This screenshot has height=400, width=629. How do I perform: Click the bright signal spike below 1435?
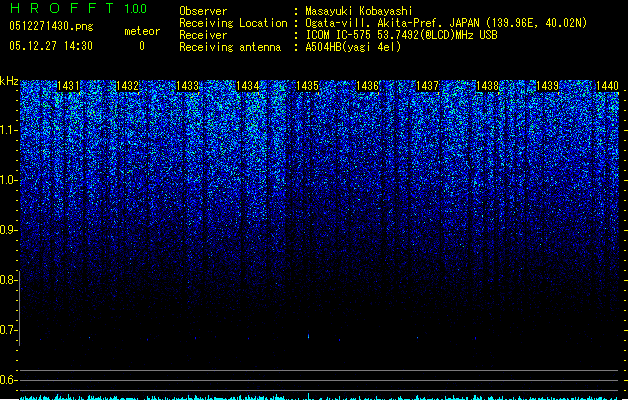pos(308,336)
